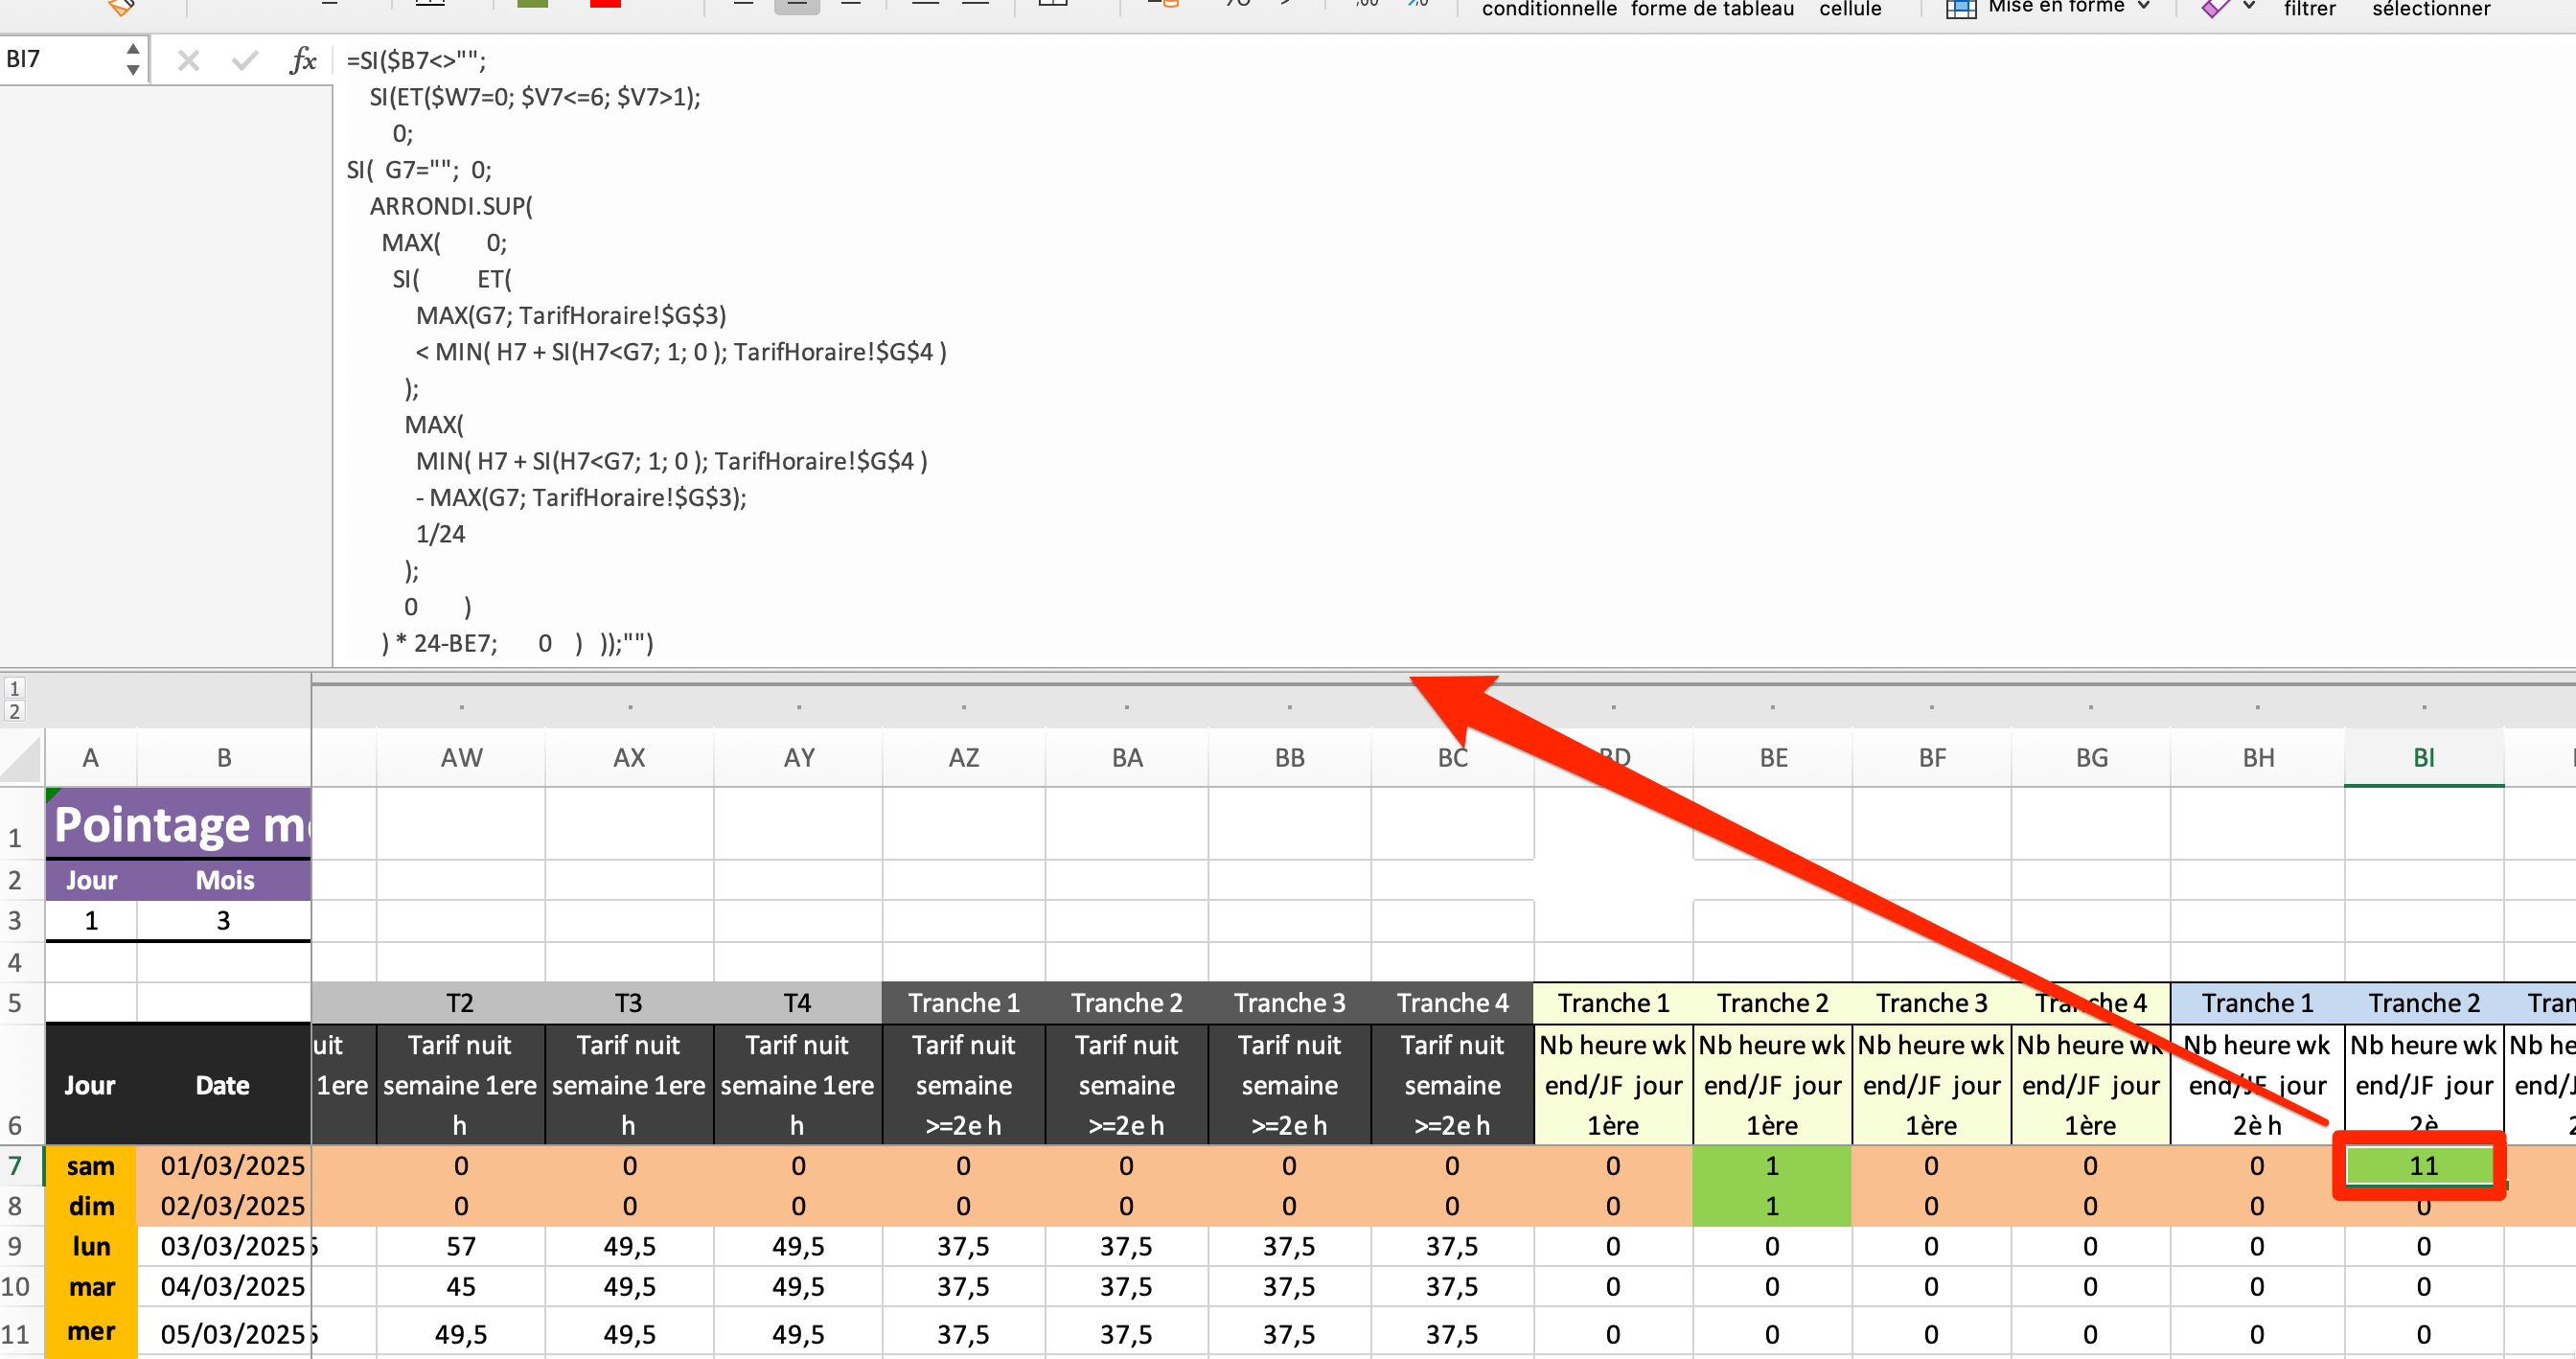Select the date cell 01/03/2025

pyautogui.click(x=224, y=1166)
